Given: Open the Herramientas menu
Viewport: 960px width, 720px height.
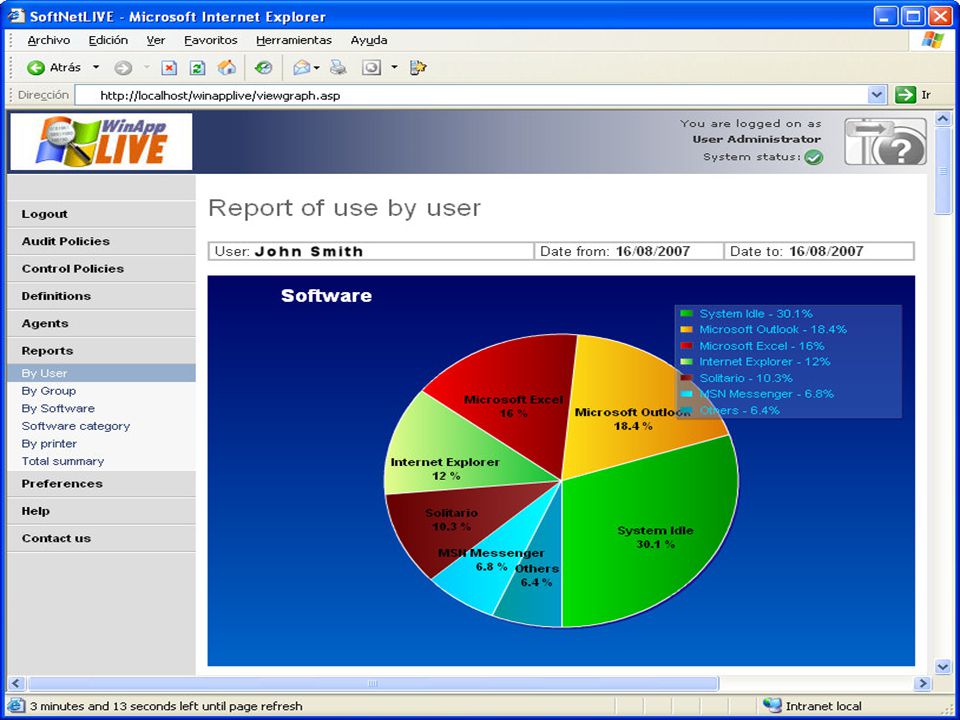Looking at the screenshot, I should [x=294, y=40].
